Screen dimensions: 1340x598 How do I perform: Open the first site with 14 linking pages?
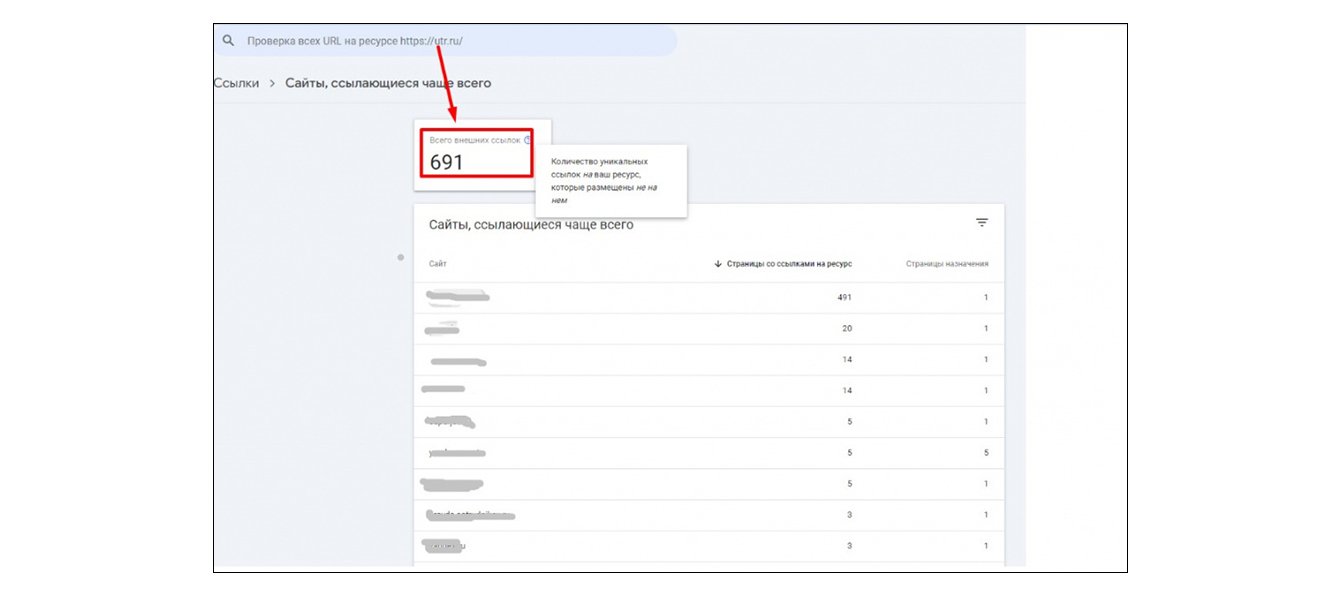458,360
